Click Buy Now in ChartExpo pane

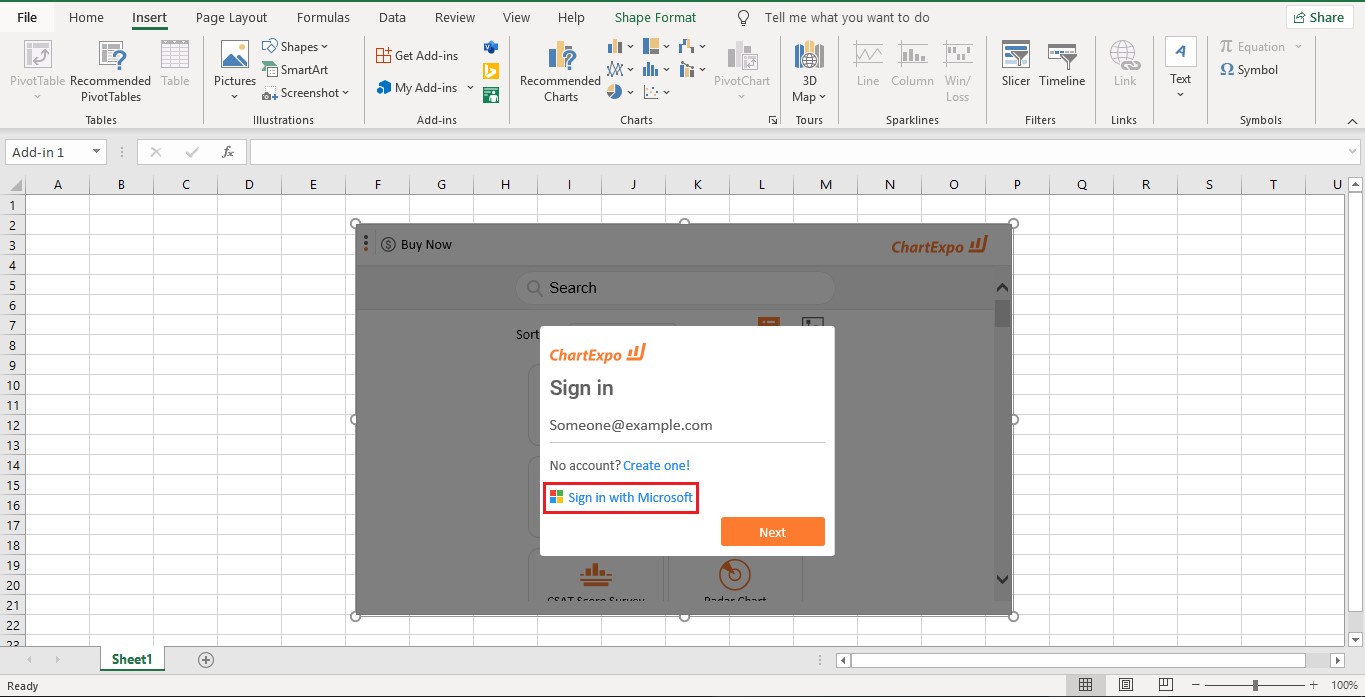point(417,244)
